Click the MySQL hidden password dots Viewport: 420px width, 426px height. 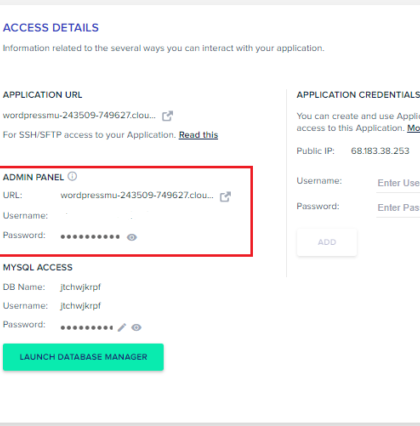coord(87,328)
